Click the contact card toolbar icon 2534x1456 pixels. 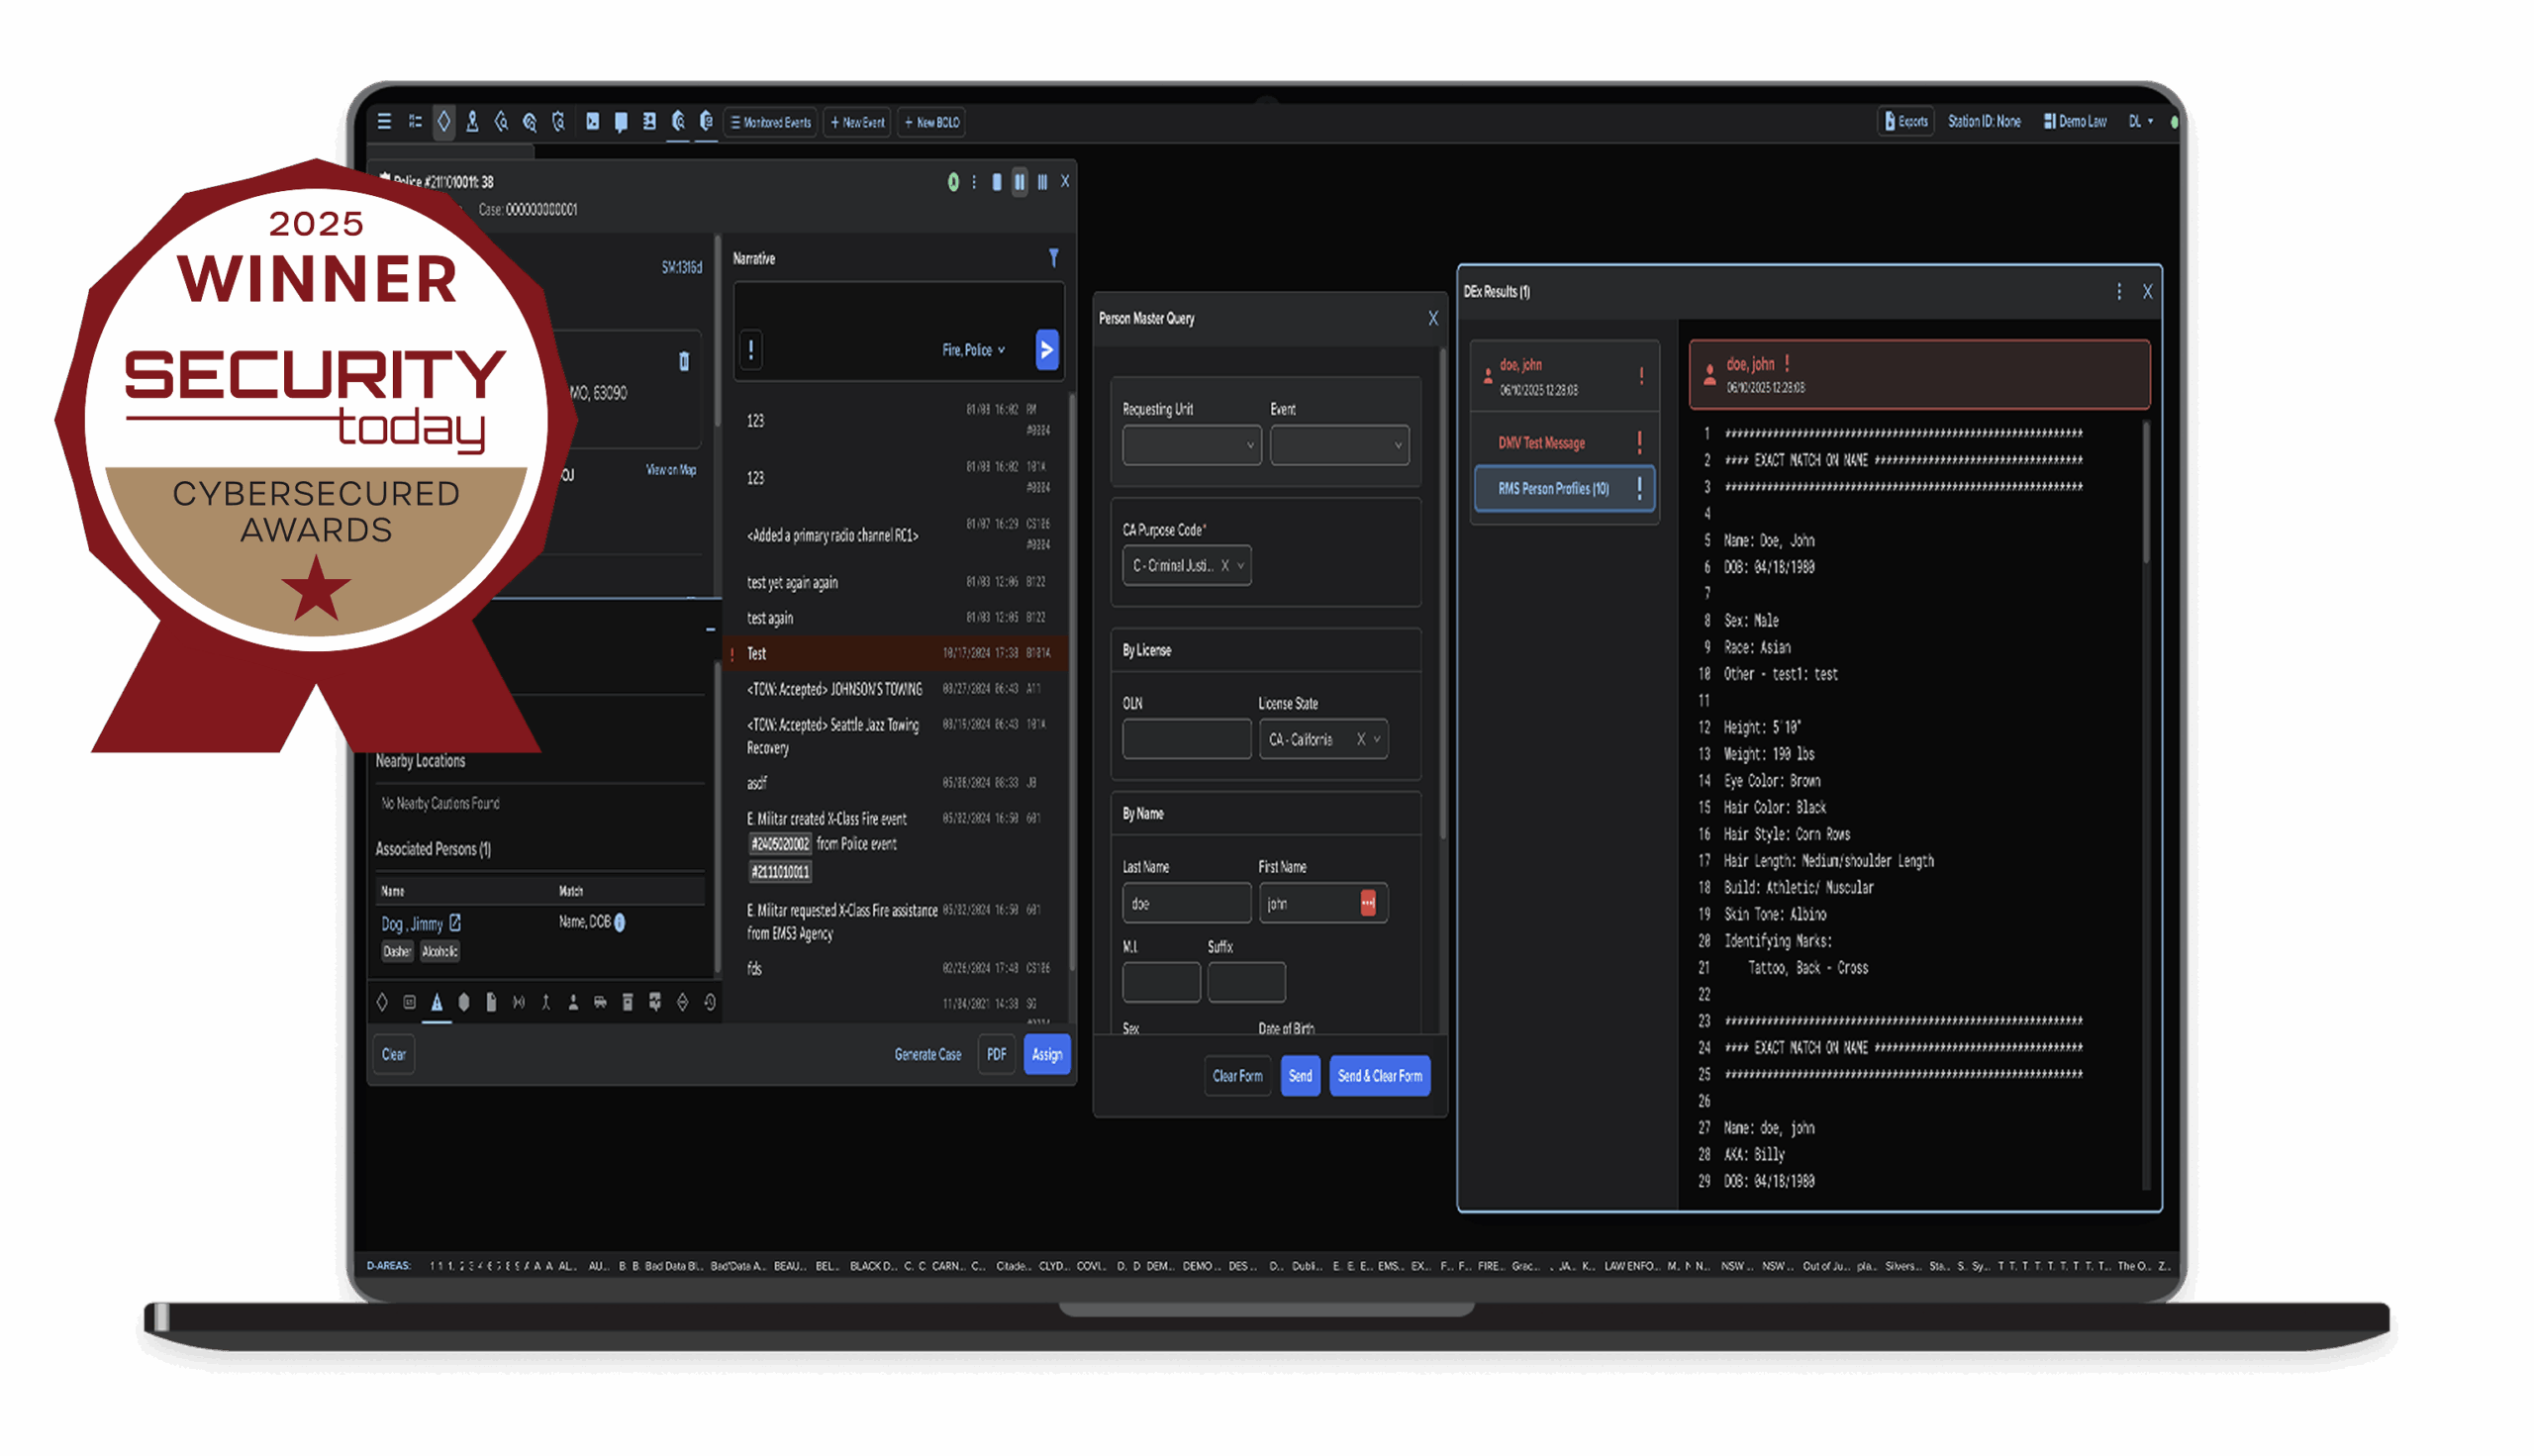[x=649, y=122]
